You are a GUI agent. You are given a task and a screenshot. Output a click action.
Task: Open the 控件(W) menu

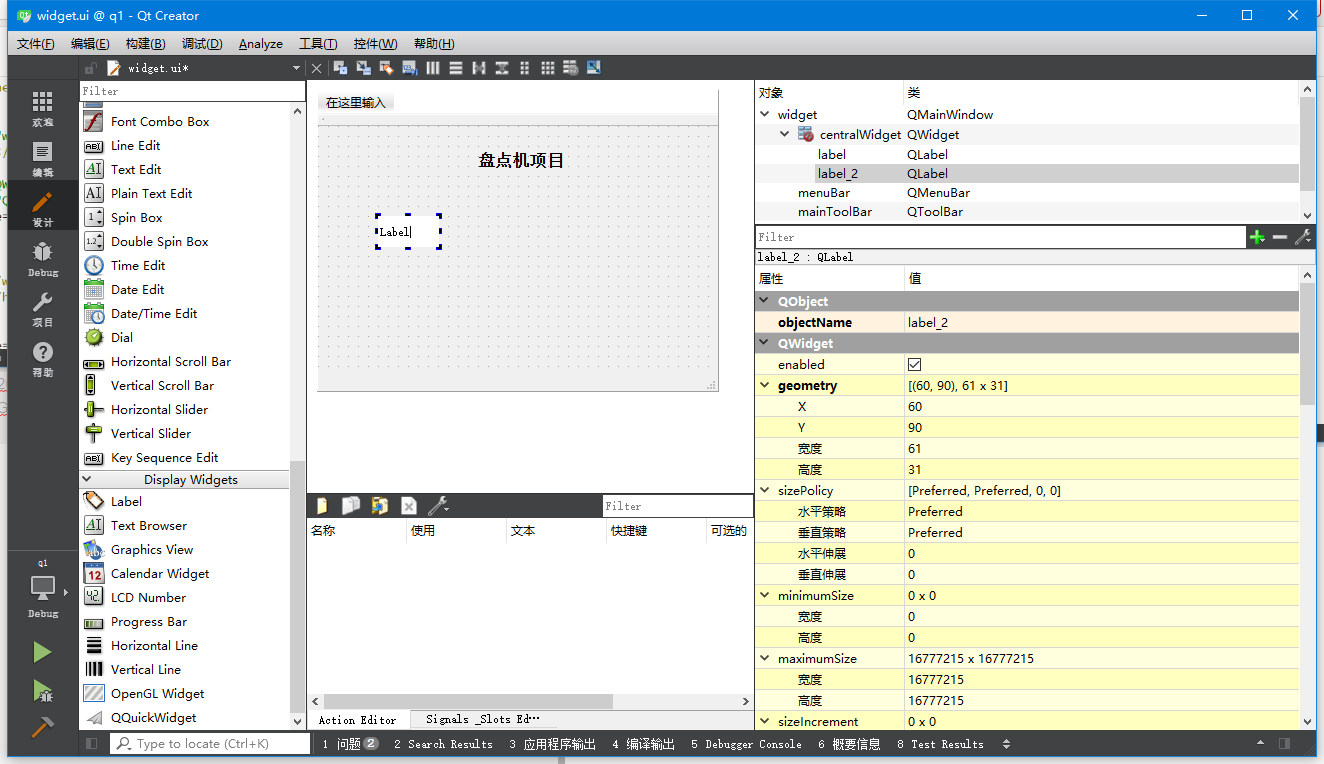click(375, 43)
